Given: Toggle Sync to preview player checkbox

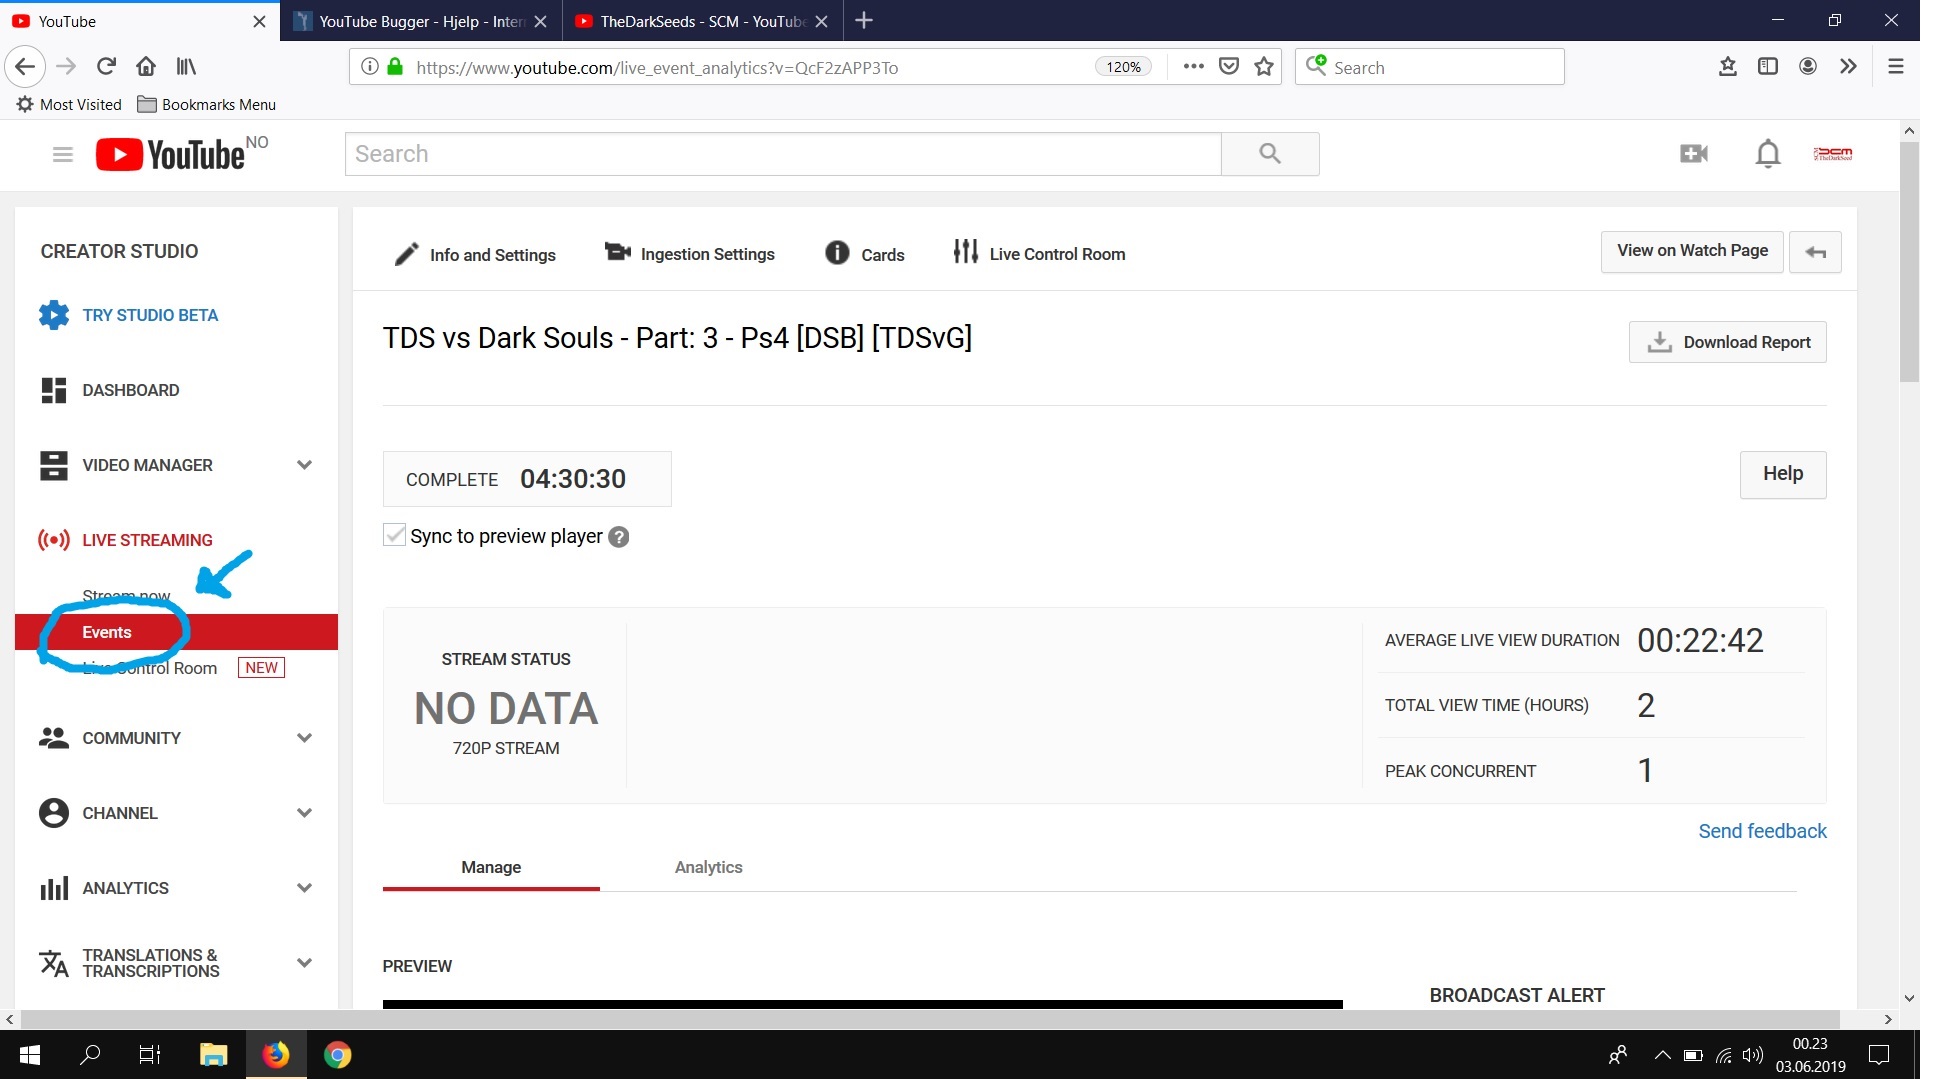Looking at the screenshot, I should pos(395,535).
